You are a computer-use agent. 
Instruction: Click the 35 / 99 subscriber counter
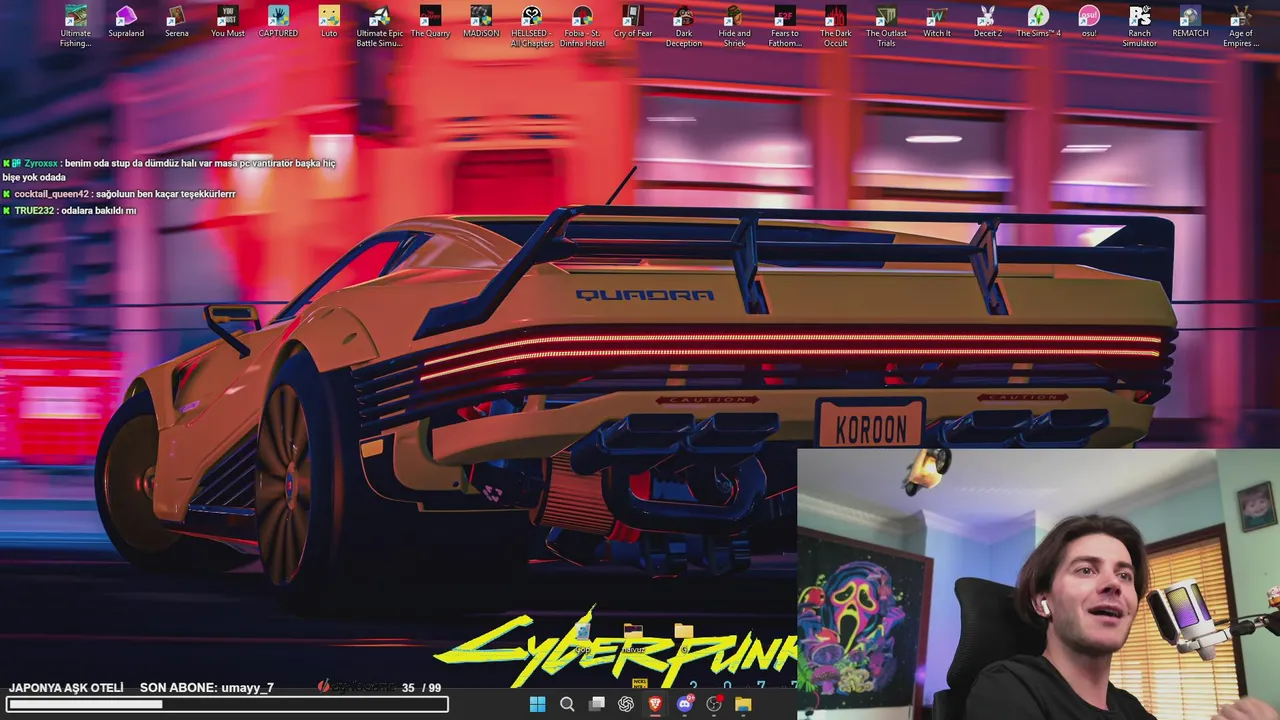tap(421, 688)
